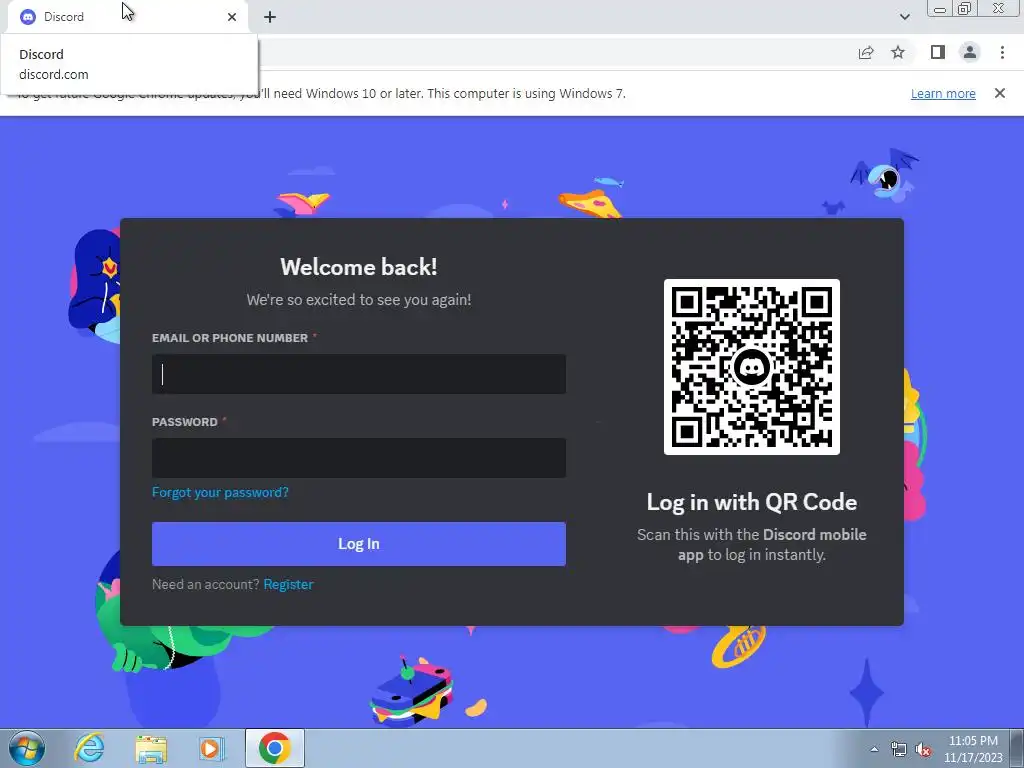Click the Chrome taskbar icon

274,748
